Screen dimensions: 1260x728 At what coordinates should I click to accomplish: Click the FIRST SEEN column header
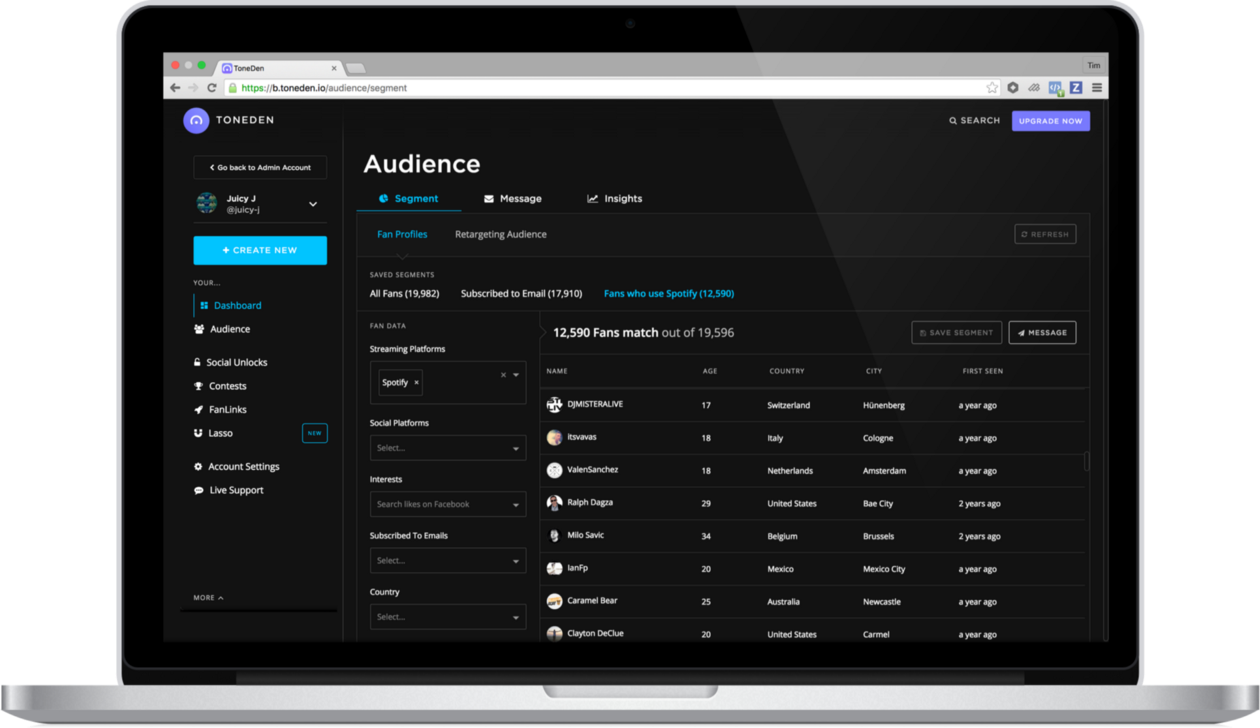click(983, 371)
